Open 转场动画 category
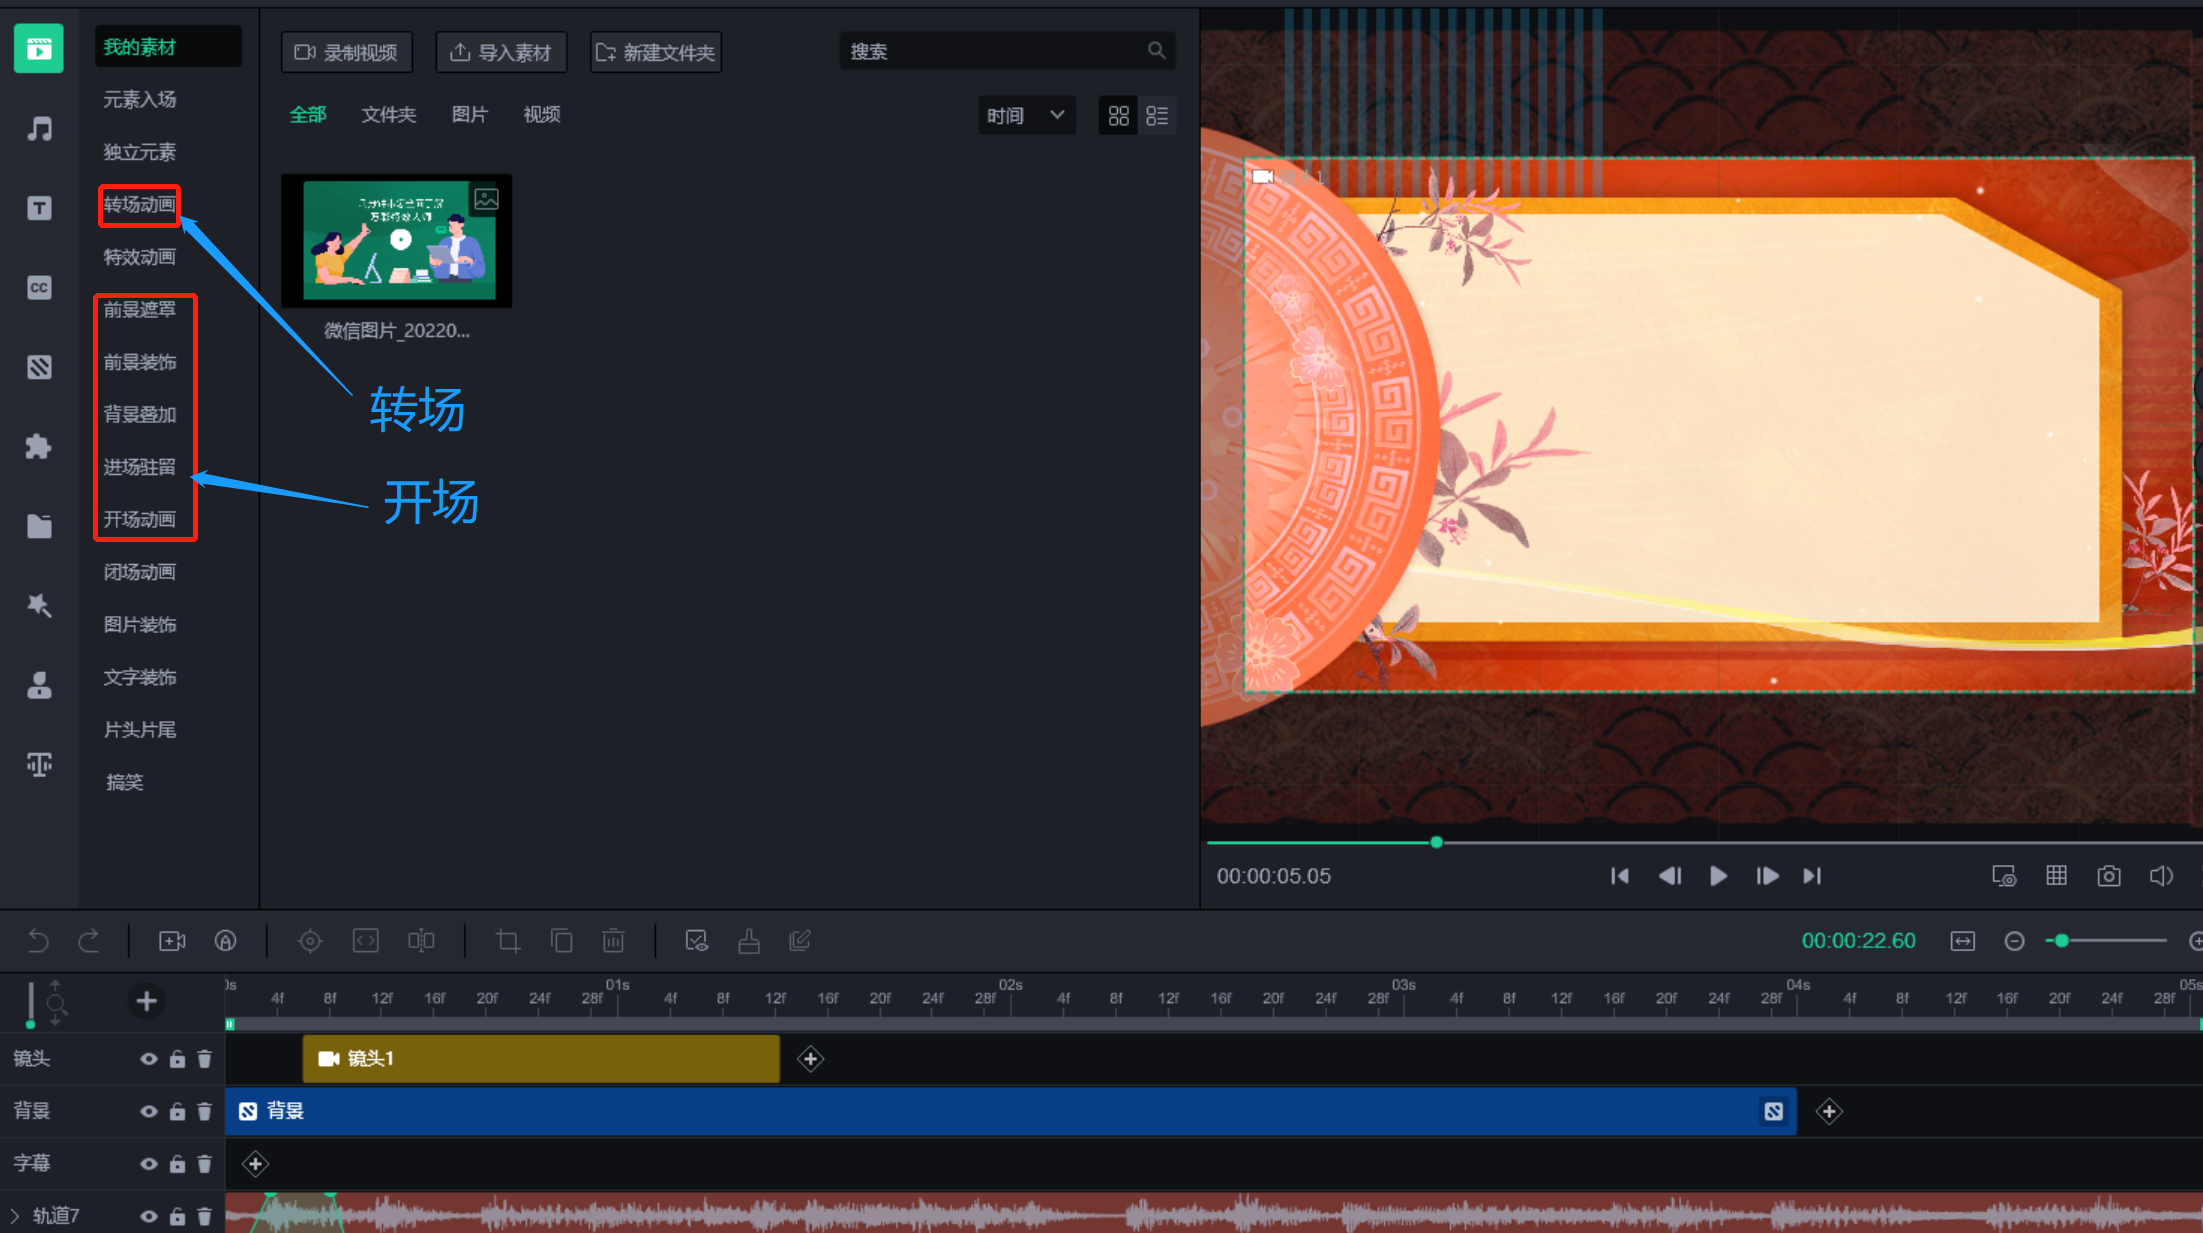 click(140, 205)
